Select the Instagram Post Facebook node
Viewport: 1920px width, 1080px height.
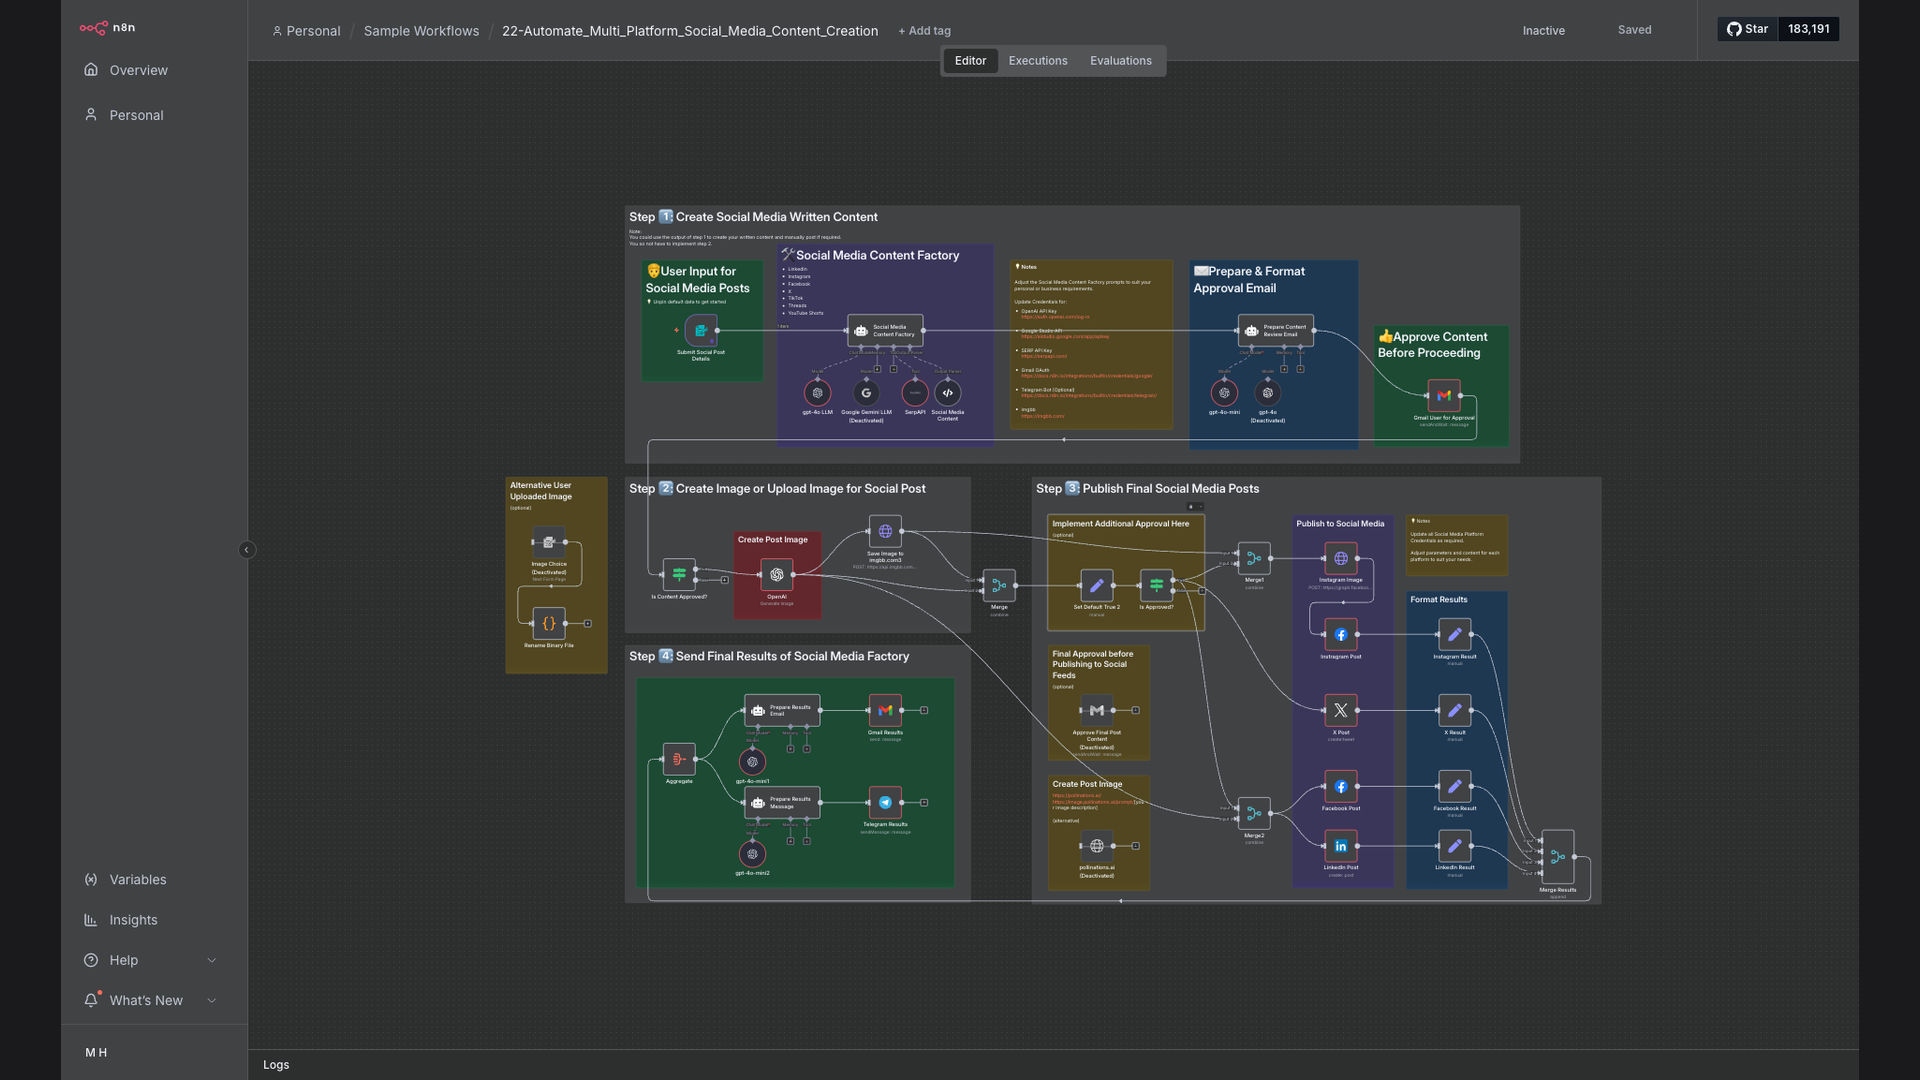tap(1341, 635)
